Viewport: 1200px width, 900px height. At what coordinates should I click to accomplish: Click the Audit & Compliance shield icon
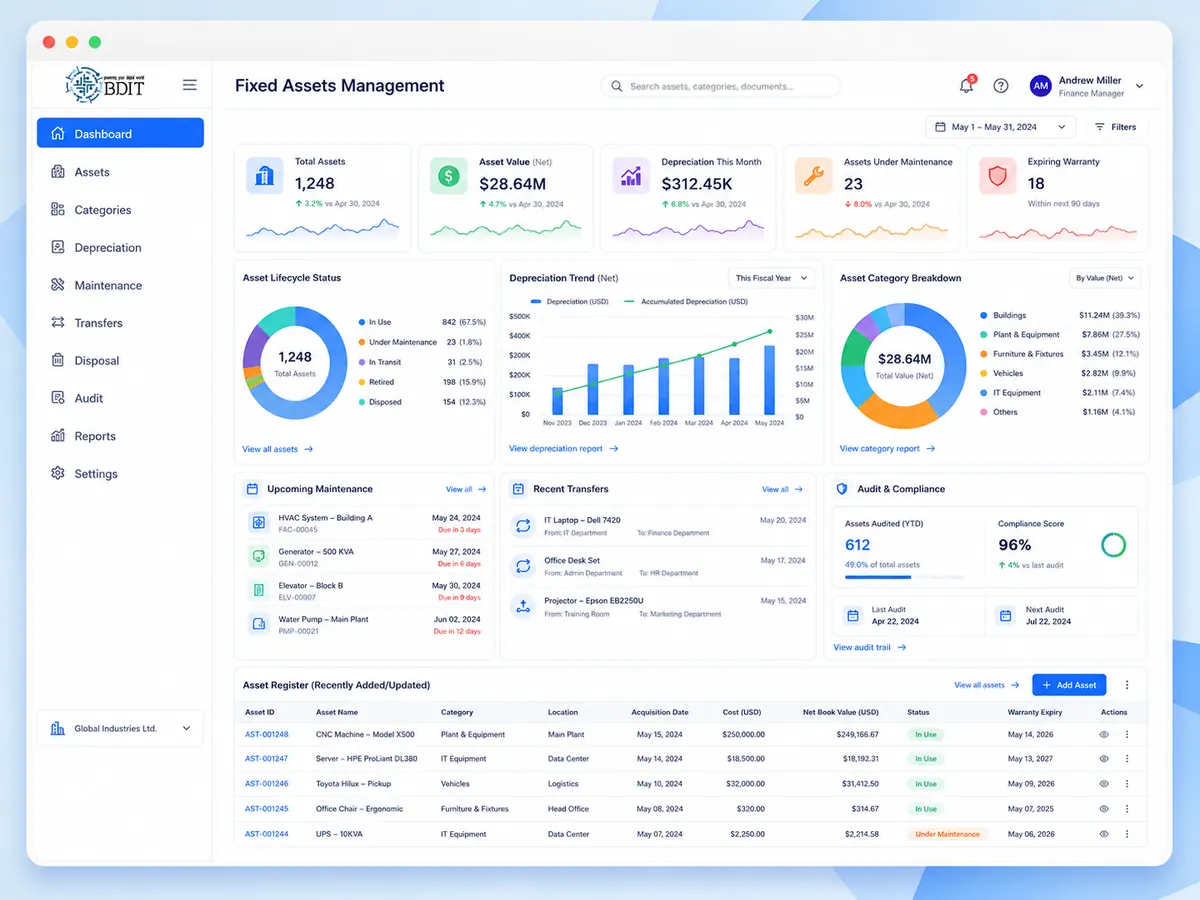click(841, 489)
